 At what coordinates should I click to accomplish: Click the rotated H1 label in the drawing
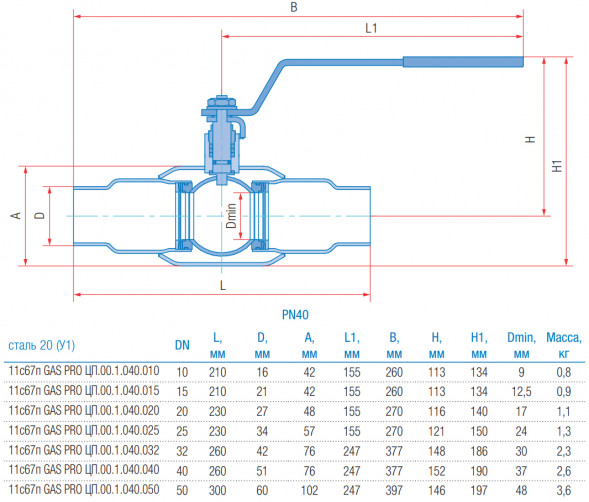(557, 166)
